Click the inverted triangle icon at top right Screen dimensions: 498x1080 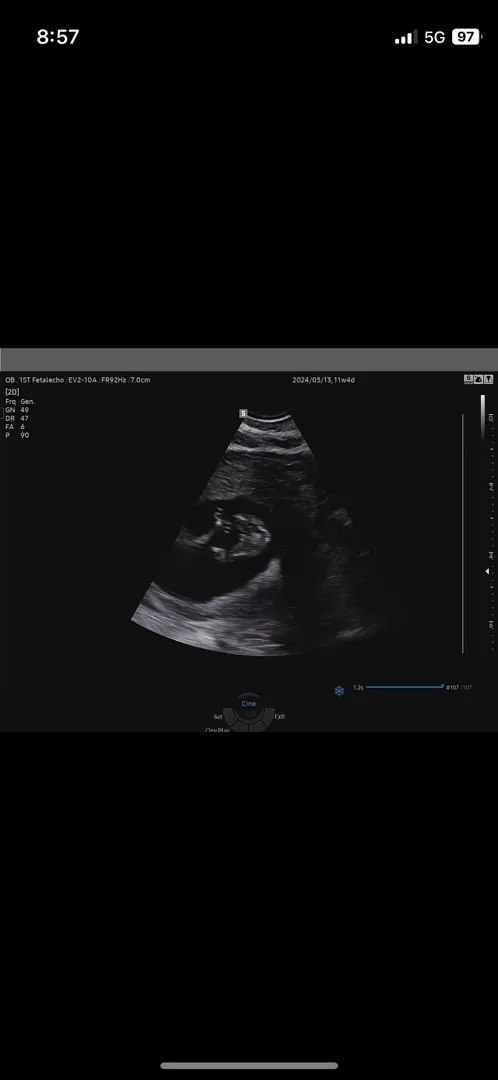point(488,379)
